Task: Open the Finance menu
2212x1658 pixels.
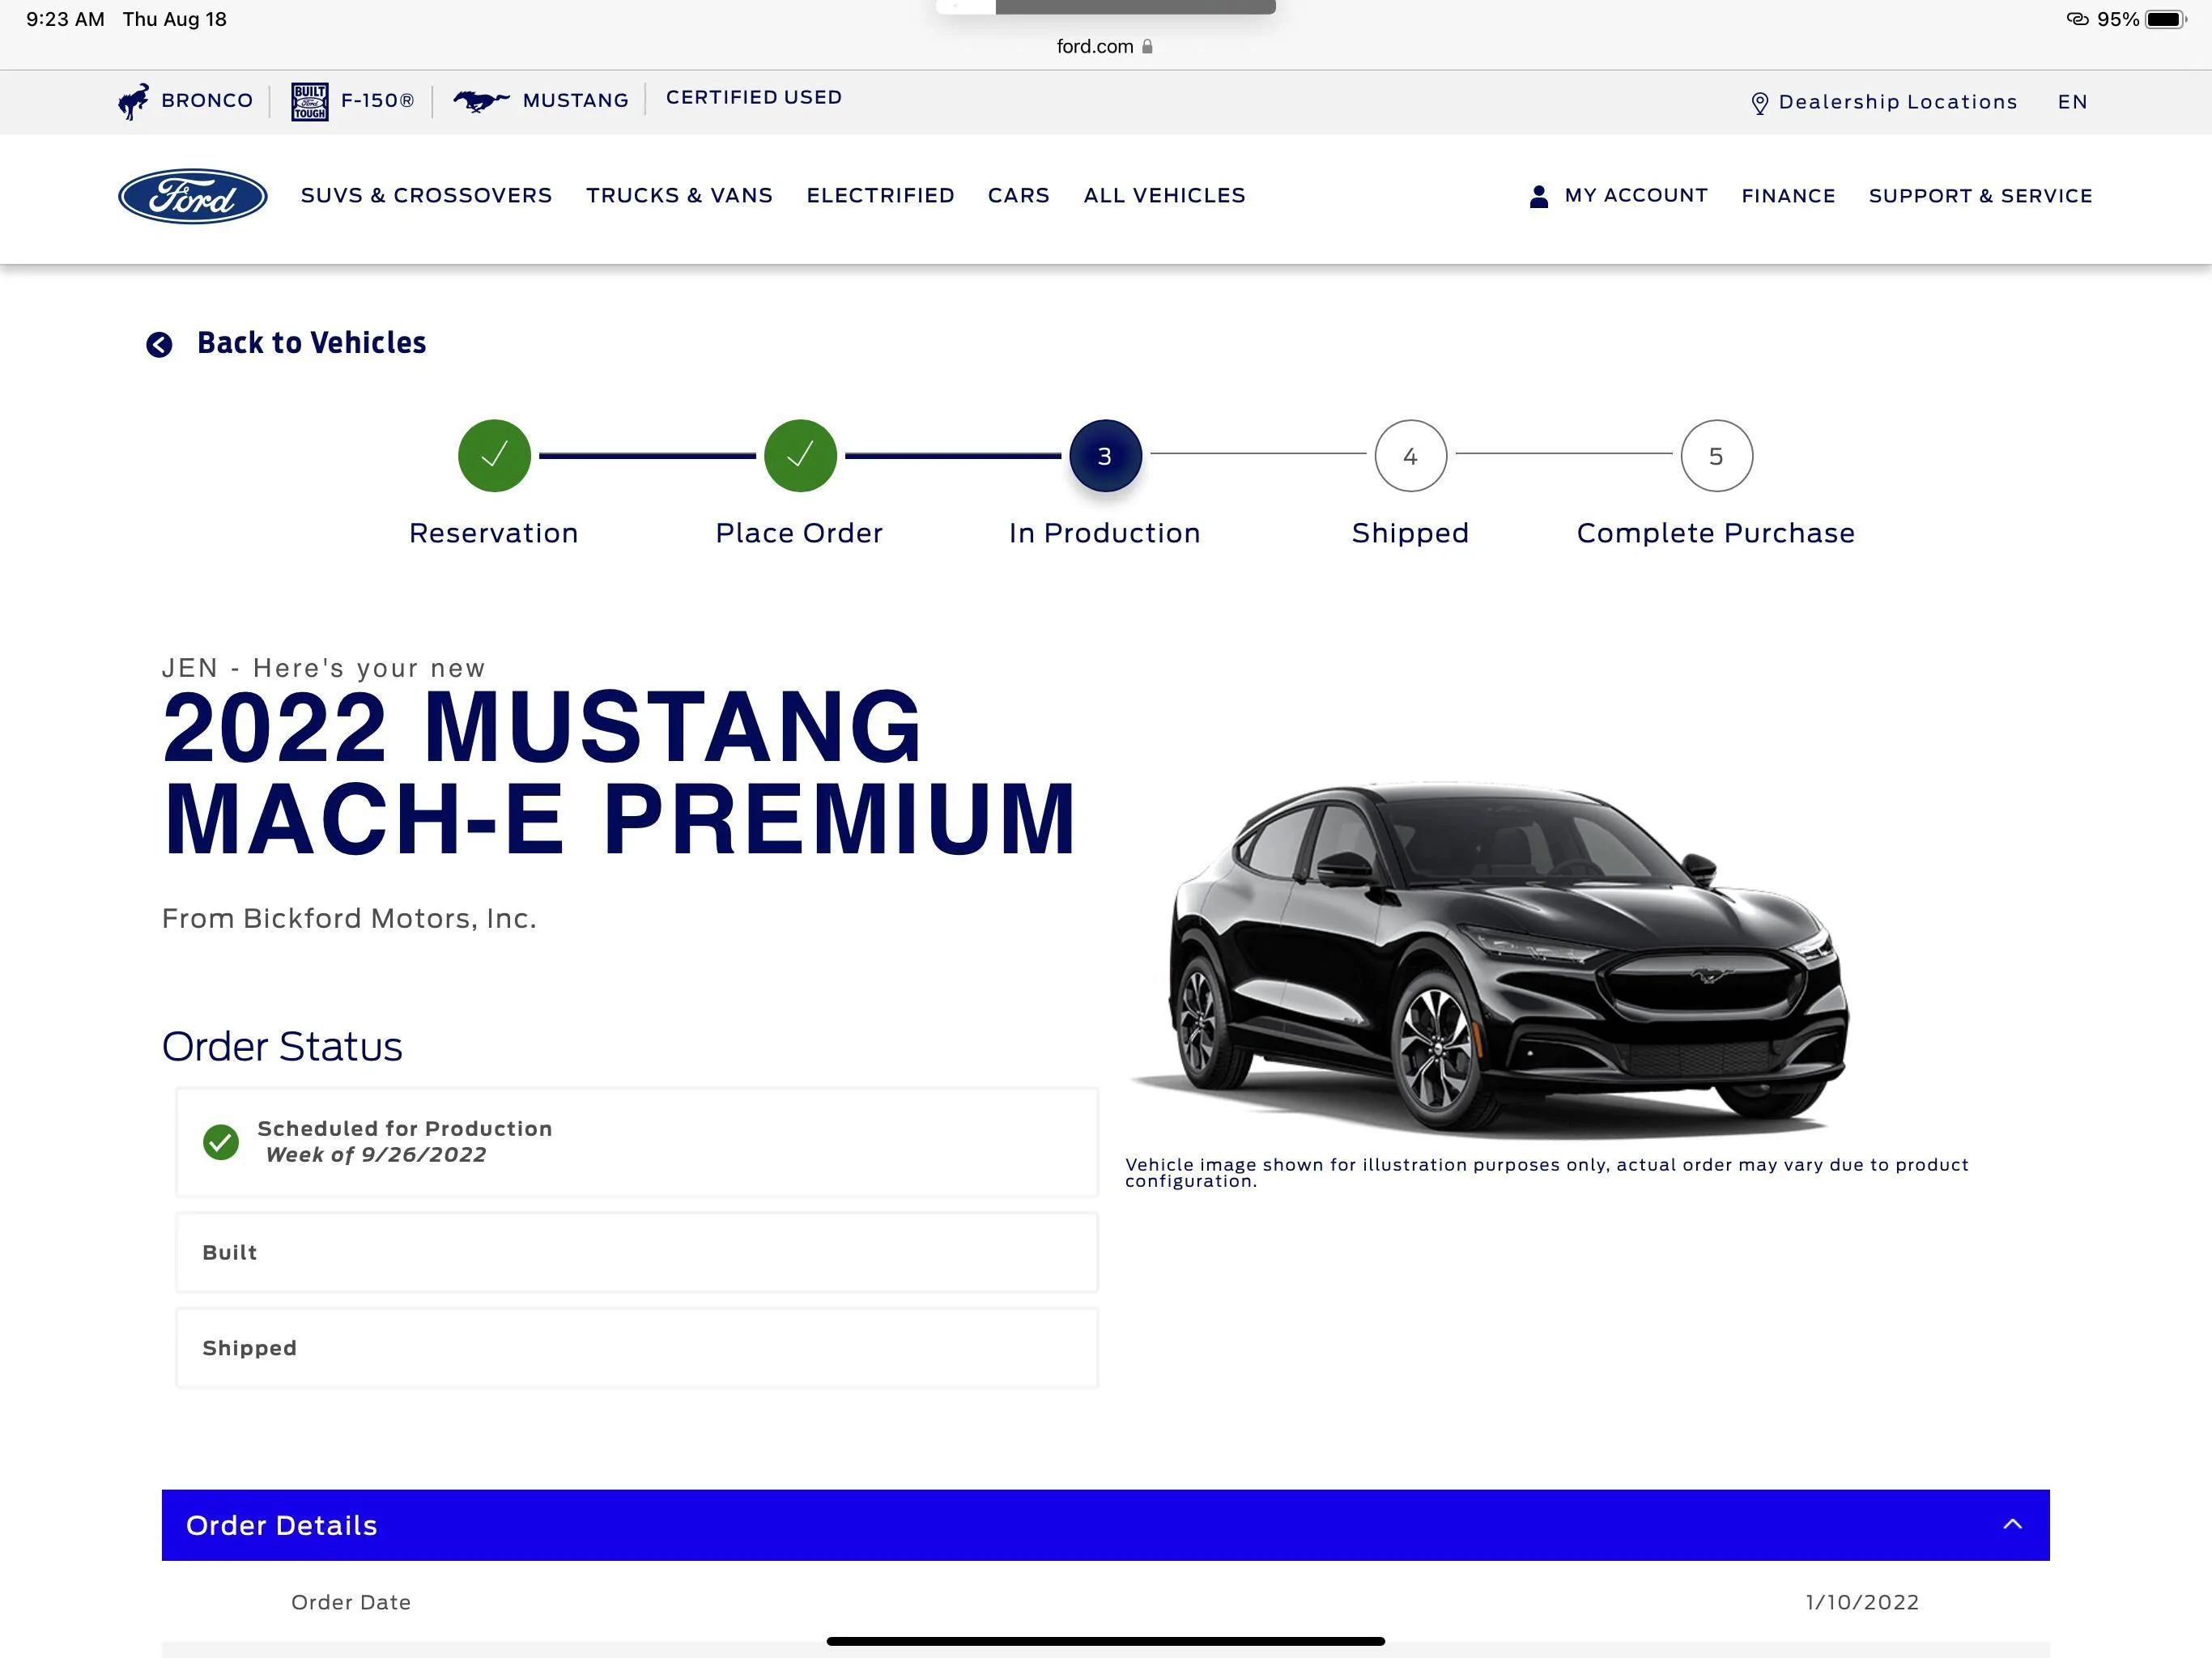Action: click(1788, 196)
